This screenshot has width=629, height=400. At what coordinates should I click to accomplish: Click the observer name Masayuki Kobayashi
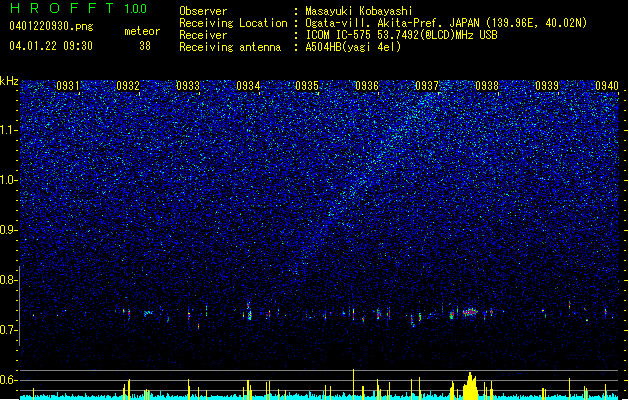[x=359, y=11]
